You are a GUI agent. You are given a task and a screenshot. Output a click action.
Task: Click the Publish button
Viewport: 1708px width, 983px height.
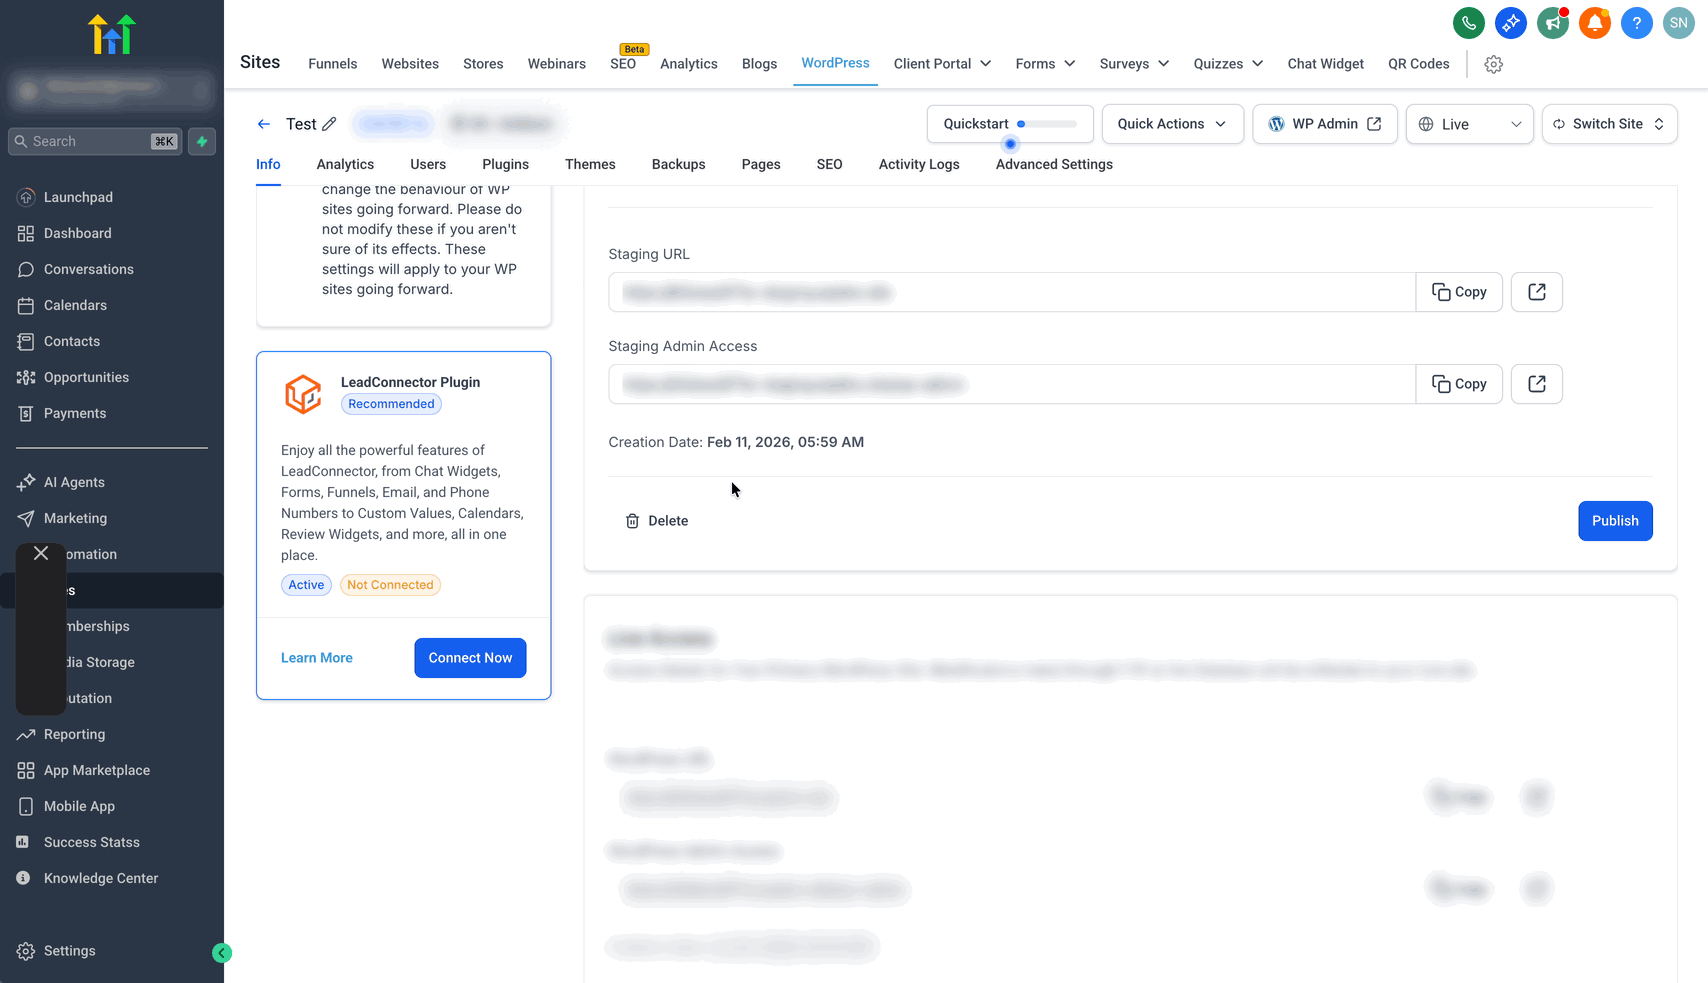[x=1615, y=521]
